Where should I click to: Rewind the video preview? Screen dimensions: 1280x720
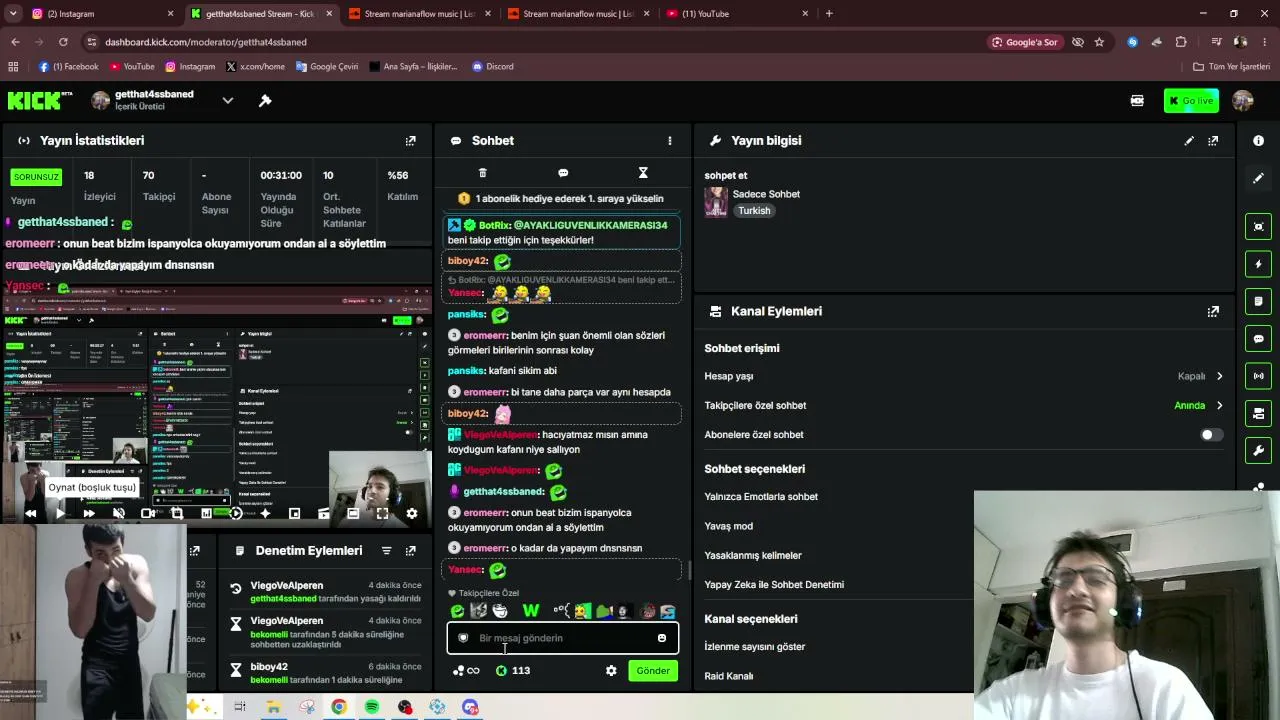[31, 513]
